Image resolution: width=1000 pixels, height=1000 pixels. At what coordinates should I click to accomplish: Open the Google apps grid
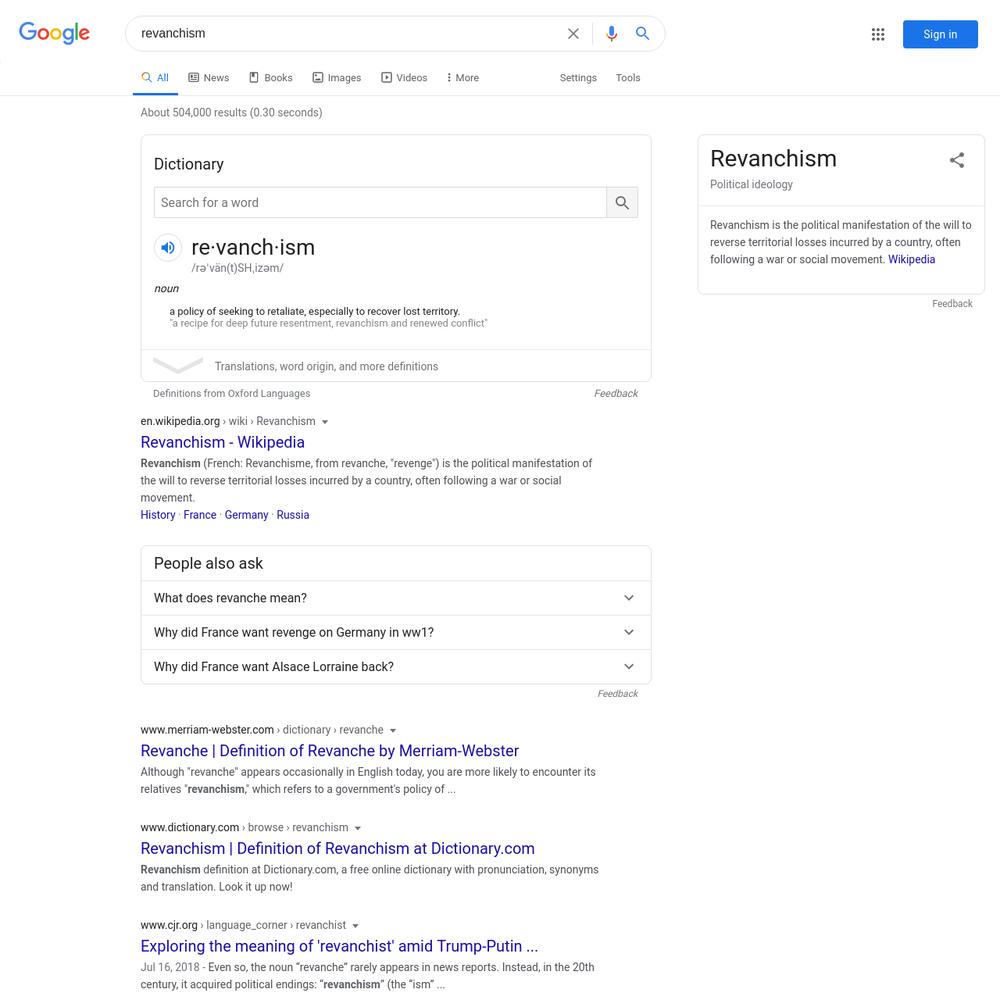pyautogui.click(x=878, y=34)
